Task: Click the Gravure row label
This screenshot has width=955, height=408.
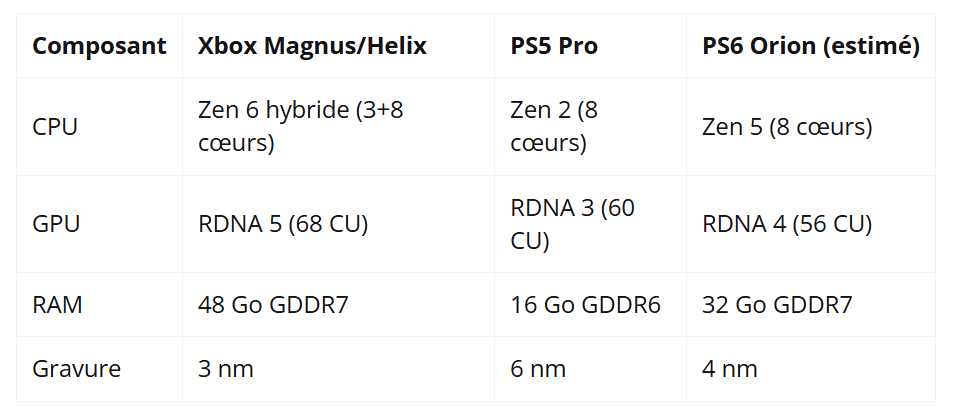Action: coord(76,368)
